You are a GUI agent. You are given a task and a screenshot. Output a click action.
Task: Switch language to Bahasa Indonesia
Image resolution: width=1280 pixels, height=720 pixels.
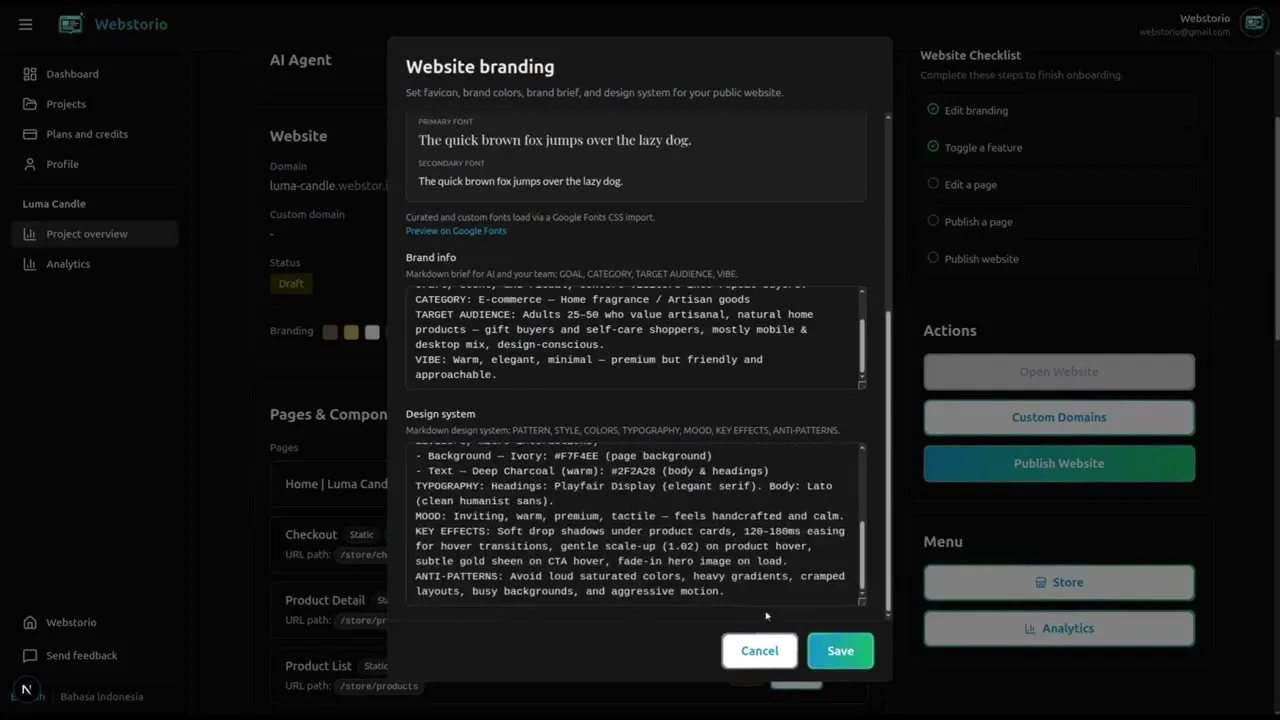point(101,697)
